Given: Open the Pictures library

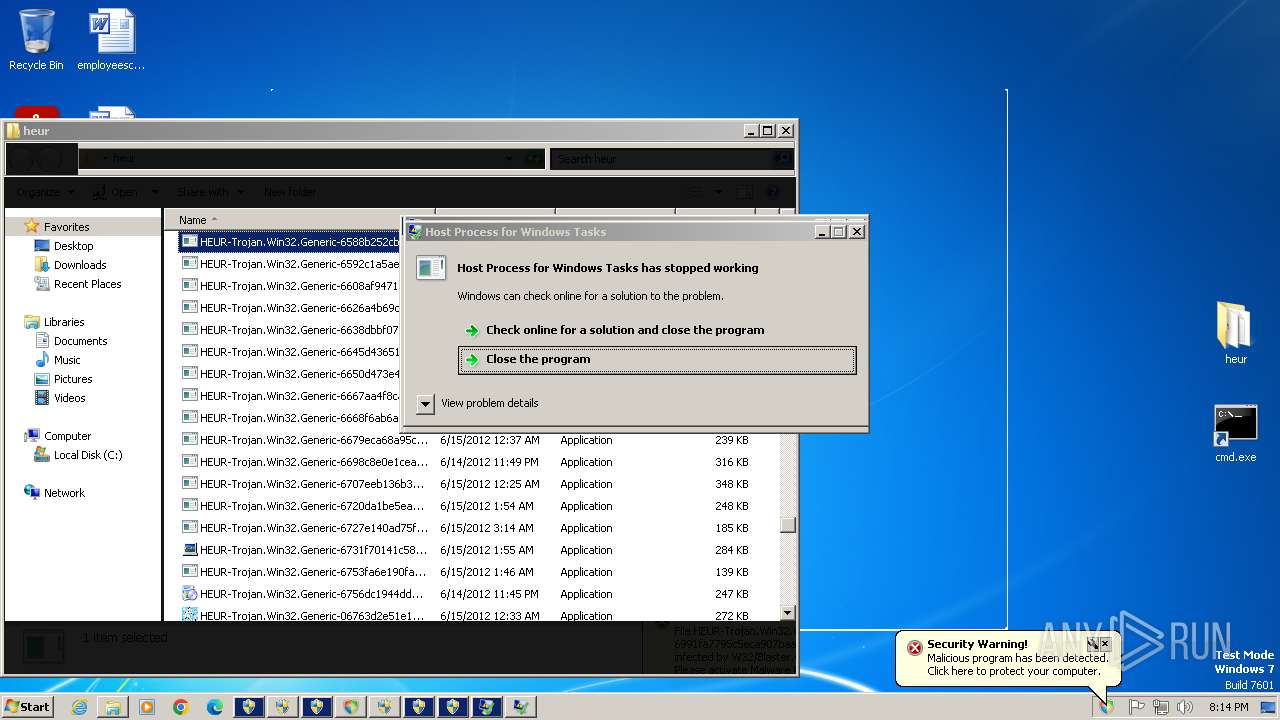Looking at the screenshot, I should click(73, 379).
